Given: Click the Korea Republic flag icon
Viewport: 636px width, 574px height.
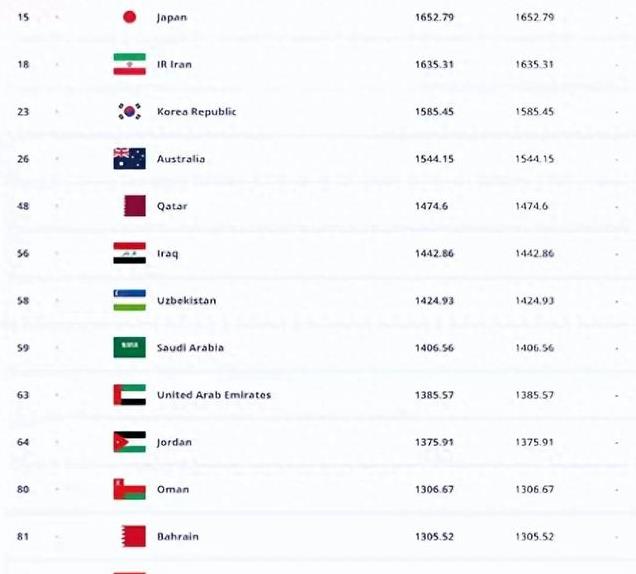Looking at the screenshot, I should [x=129, y=112].
